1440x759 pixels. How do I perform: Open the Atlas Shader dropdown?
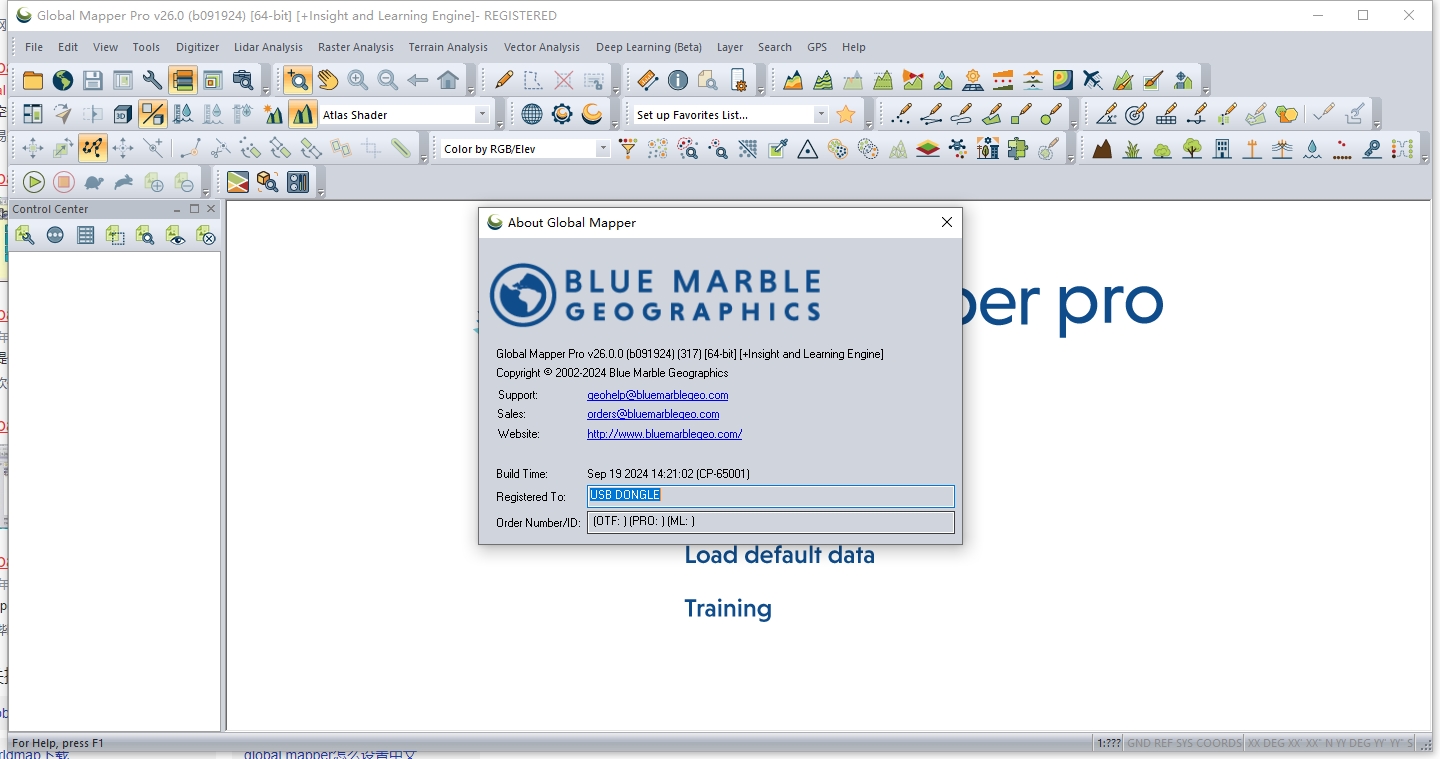click(x=482, y=115)
